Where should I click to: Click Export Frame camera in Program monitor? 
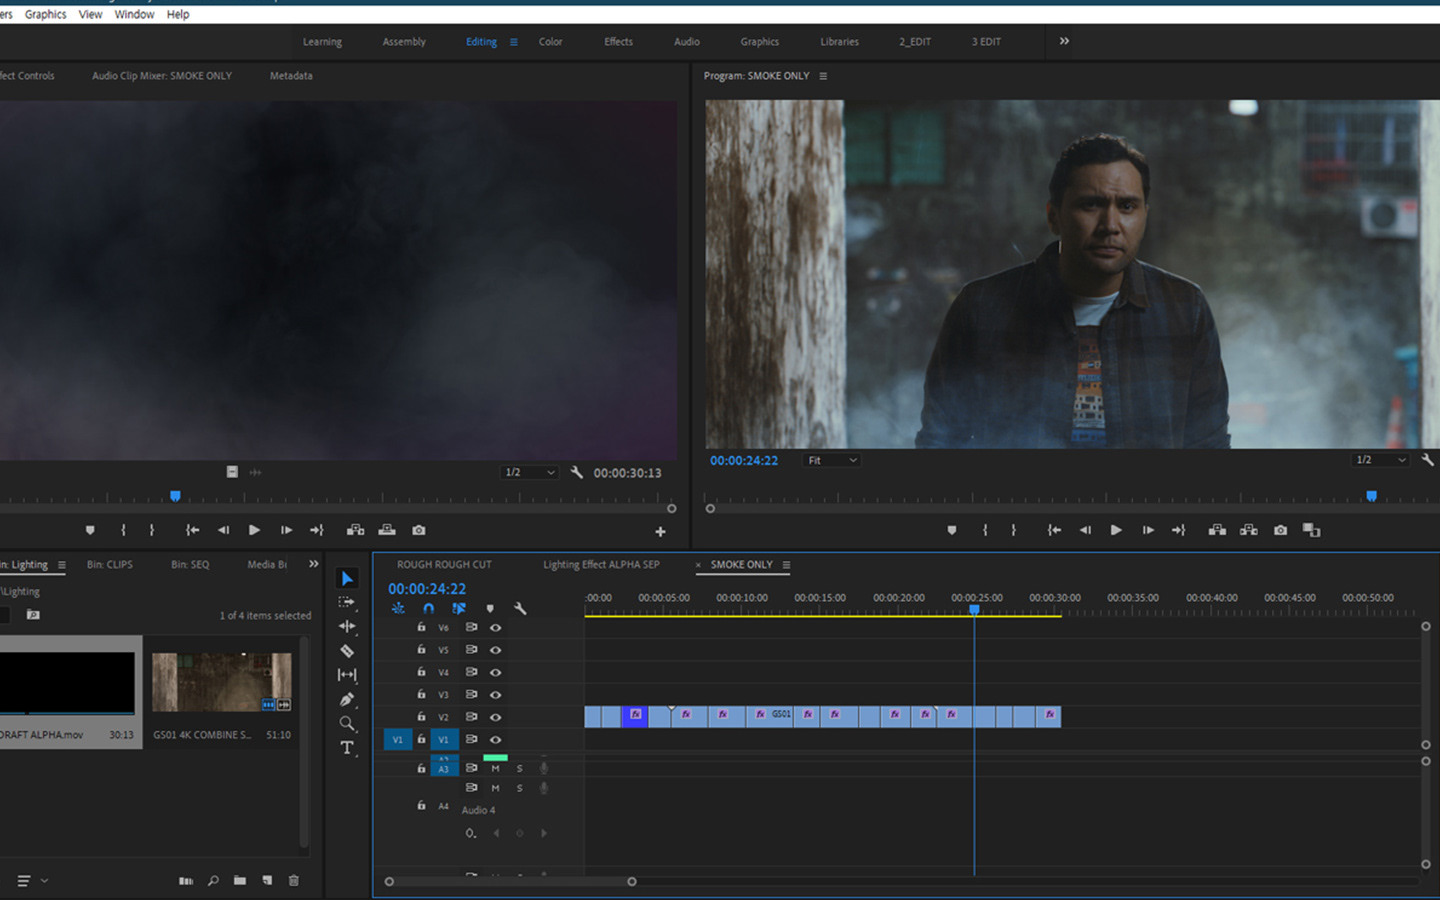coord(1280,530)
